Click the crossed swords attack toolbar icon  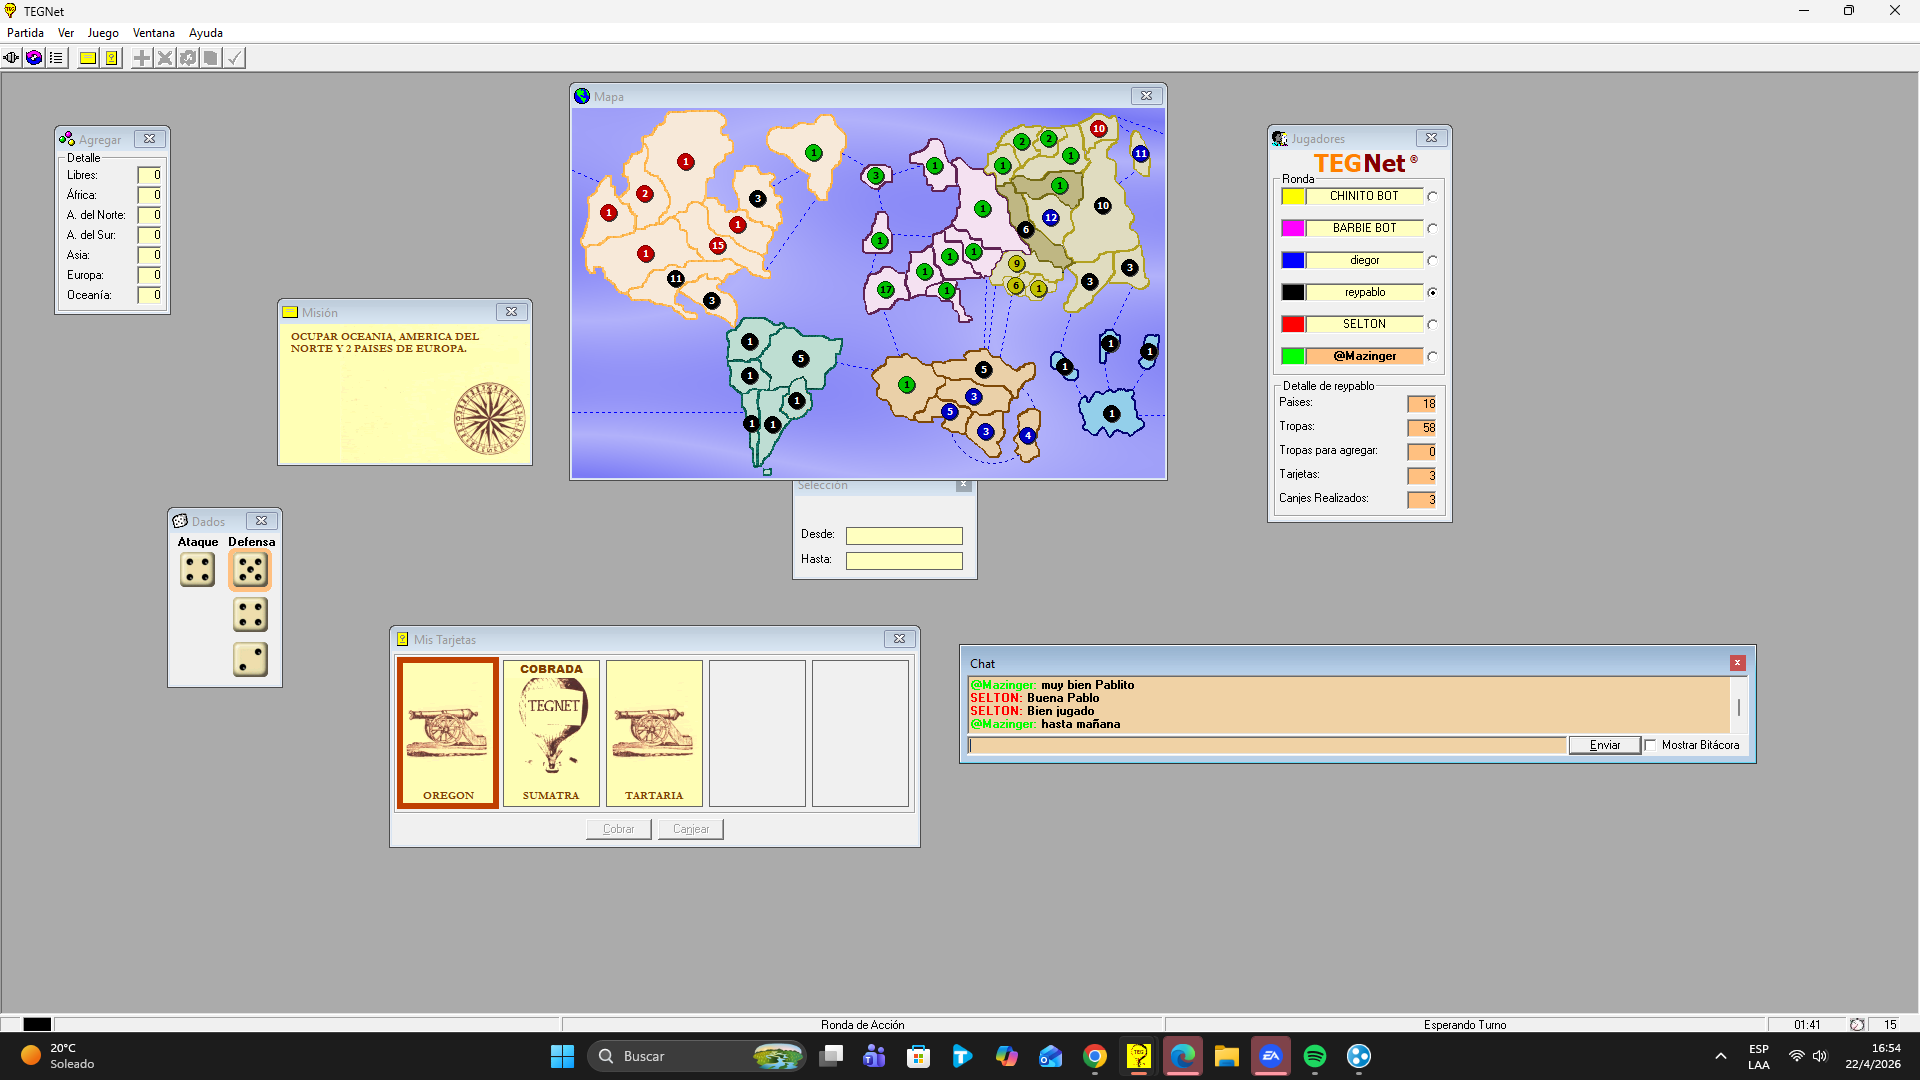(165, 58)
